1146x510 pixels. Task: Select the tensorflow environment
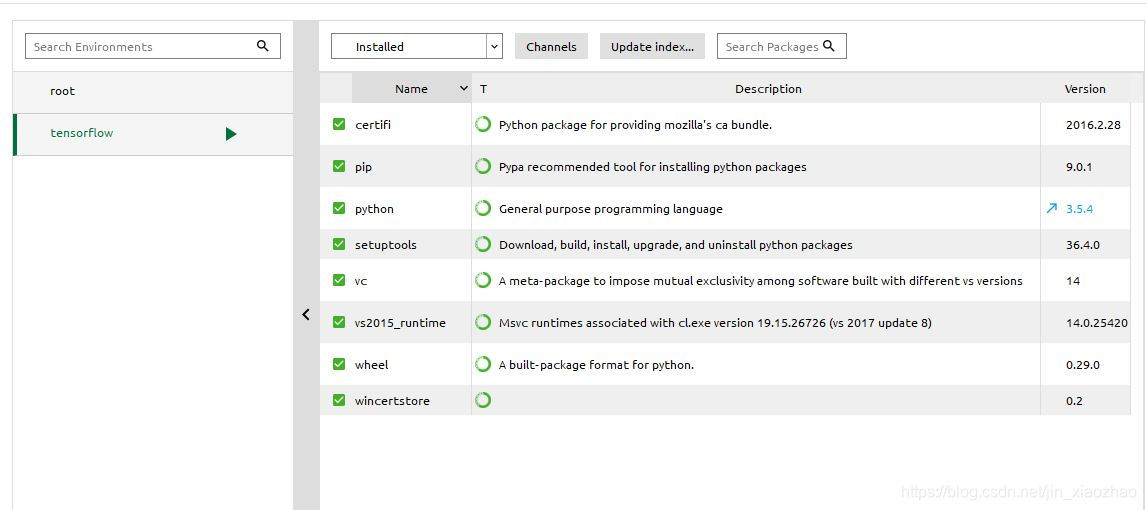pos(153,134)
